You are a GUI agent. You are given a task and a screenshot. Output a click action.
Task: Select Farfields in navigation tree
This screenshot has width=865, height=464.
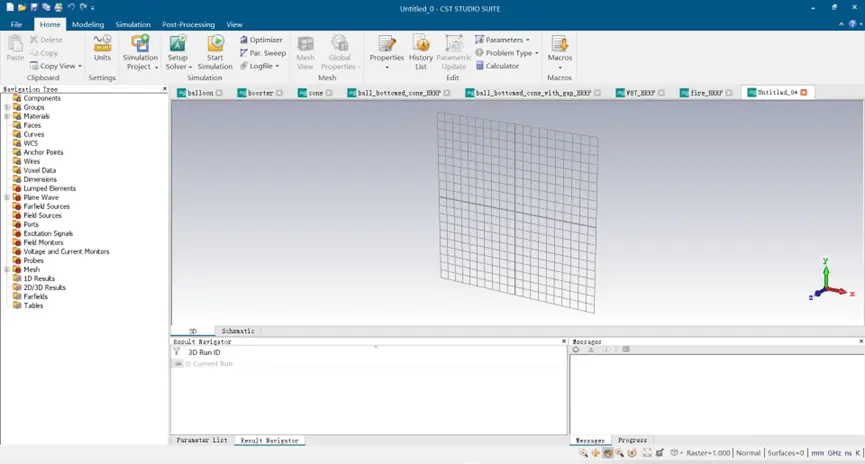coord(35,296)
